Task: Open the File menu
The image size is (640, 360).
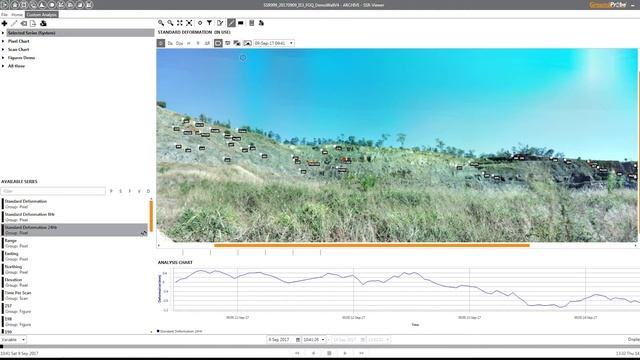Action: [x=4, y=14]
